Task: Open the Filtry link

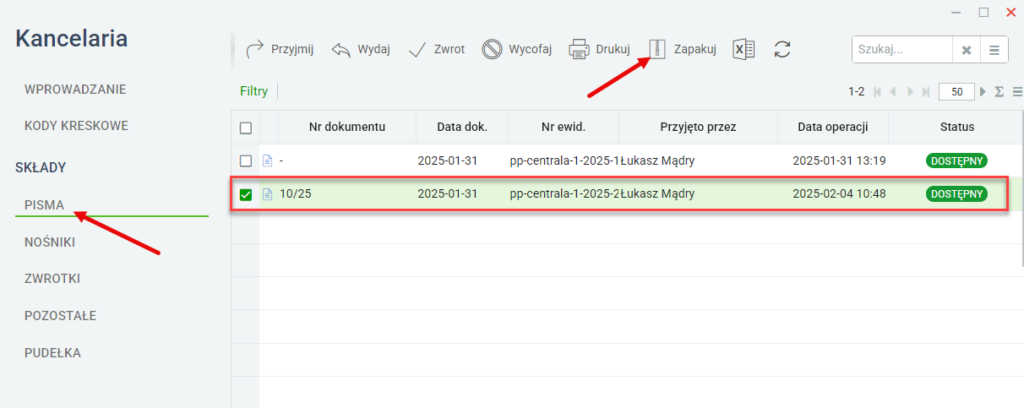Action: coord(254,91)
